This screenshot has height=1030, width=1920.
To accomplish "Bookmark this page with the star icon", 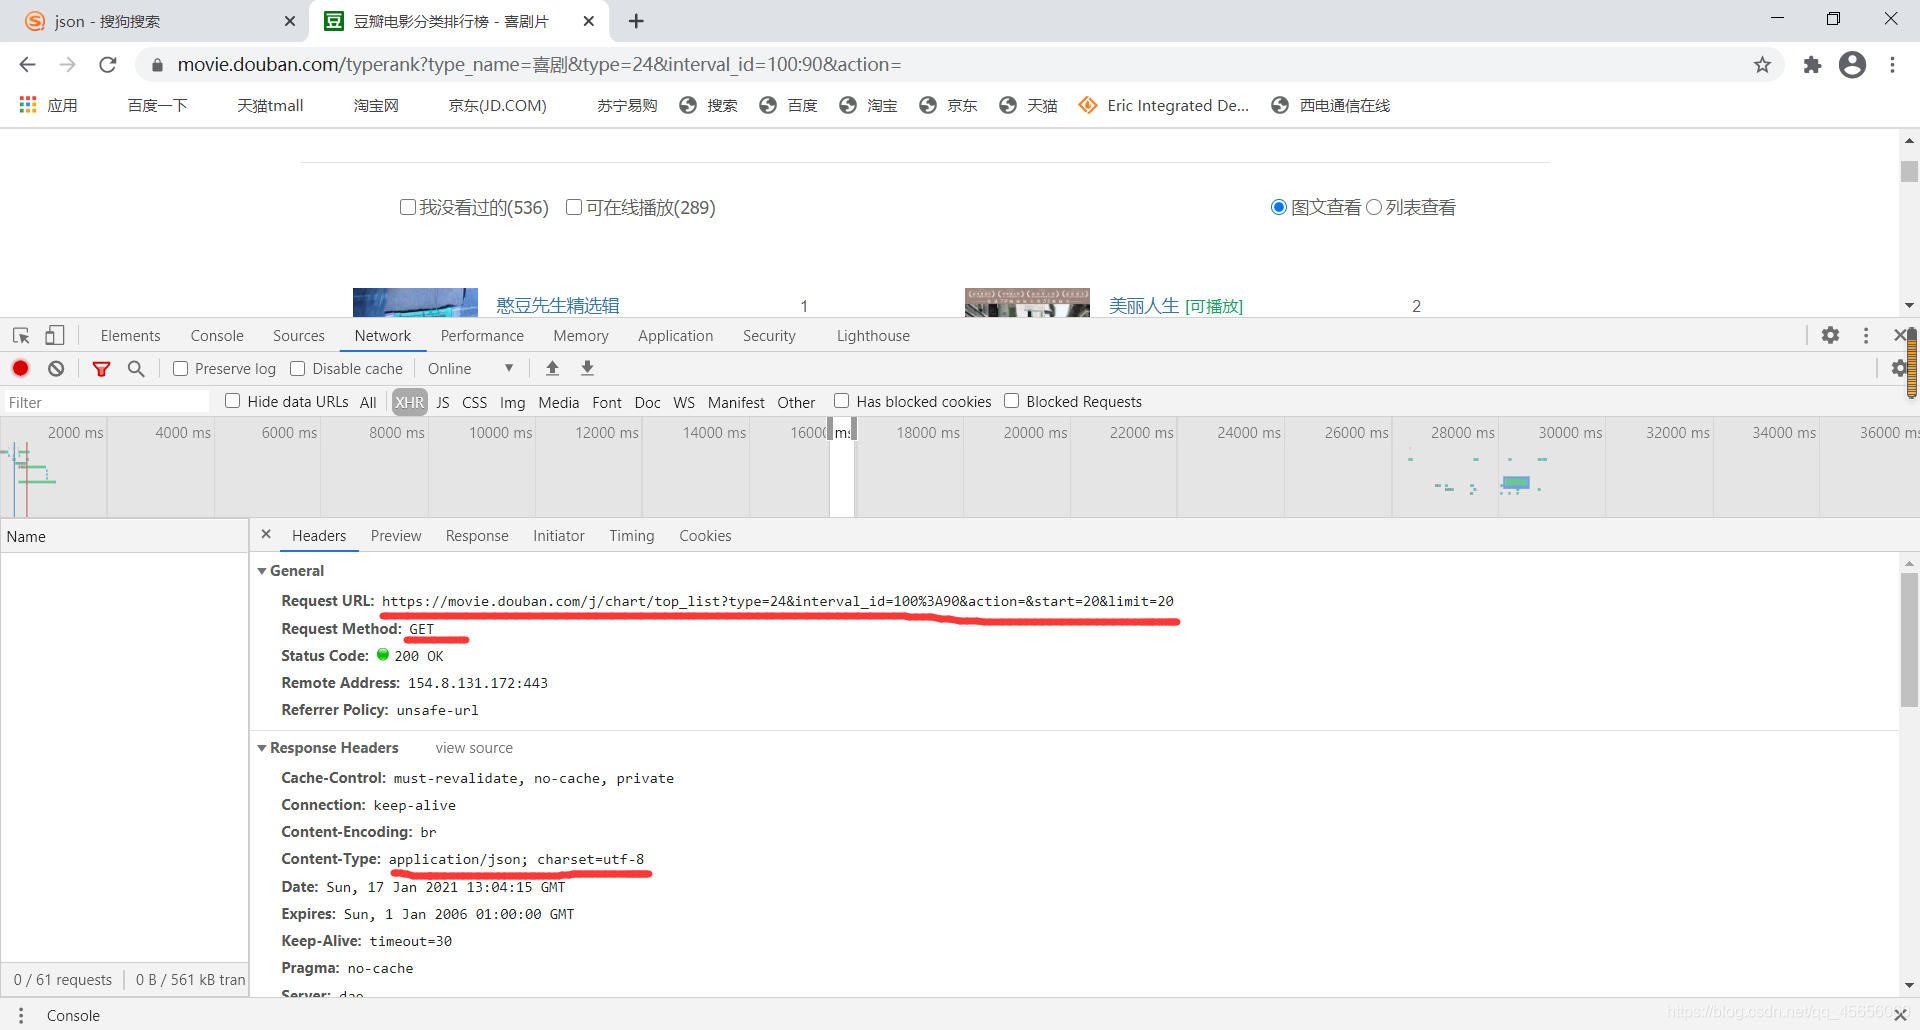I will click(x=1762, y=64).
